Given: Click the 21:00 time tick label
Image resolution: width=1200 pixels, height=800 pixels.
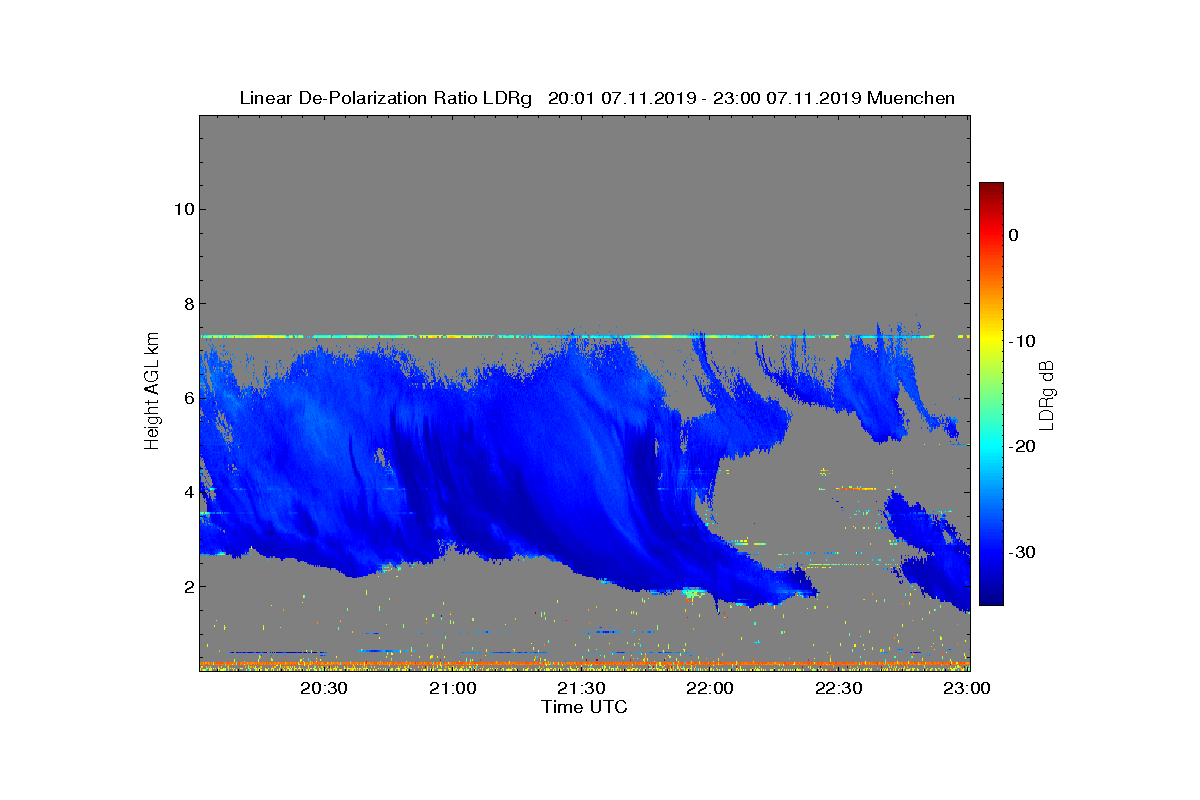Looking at the screenshot, I should (453, 688).
